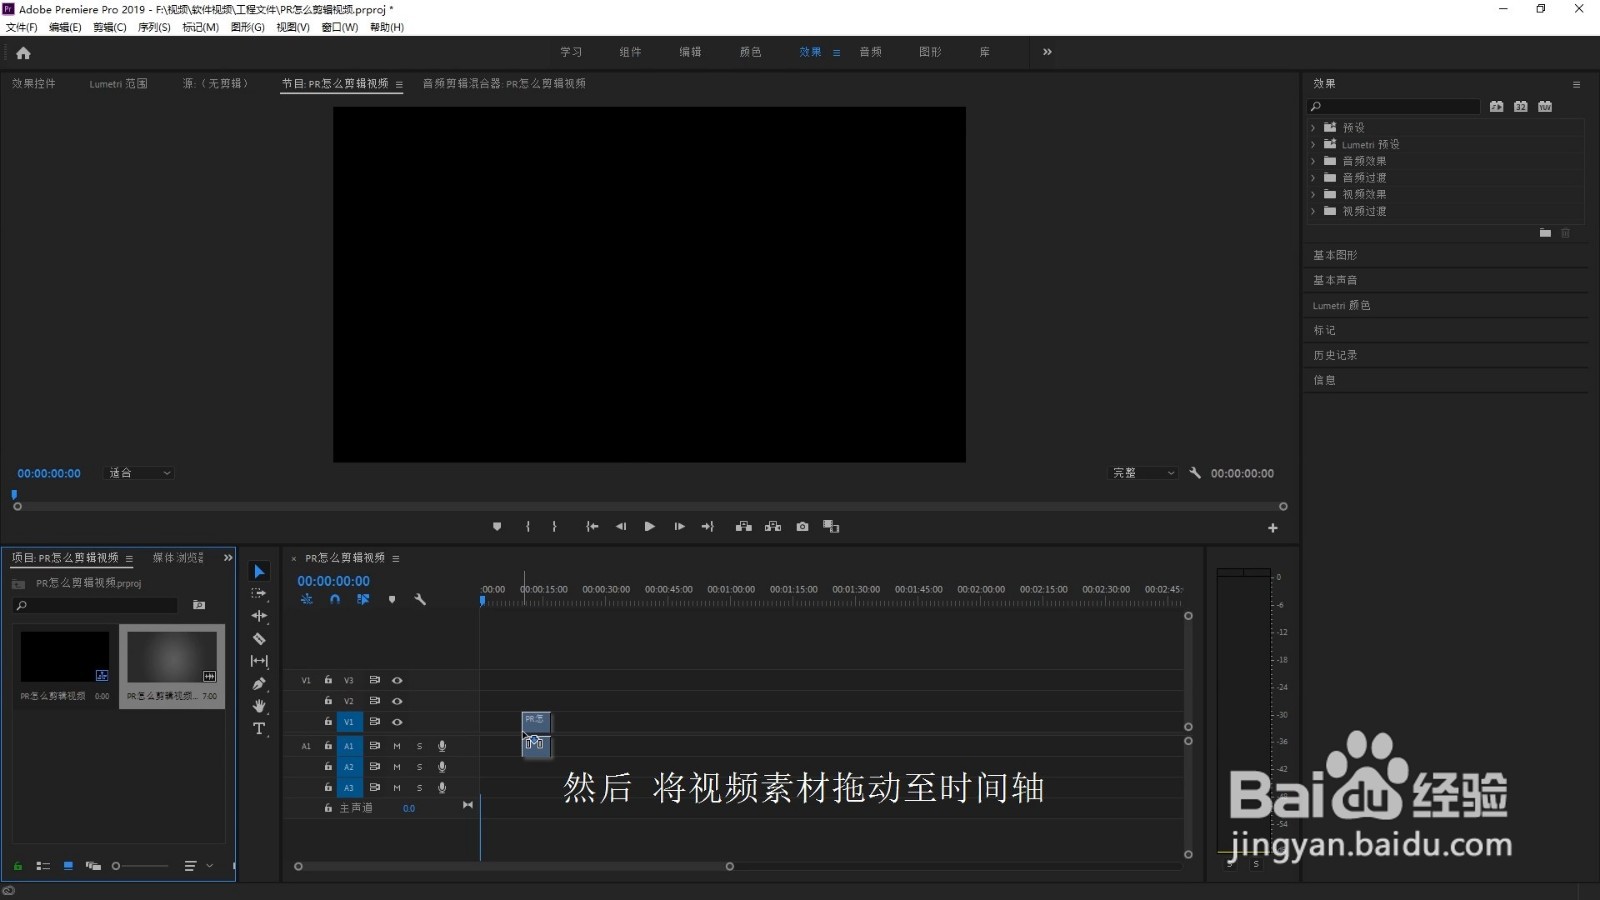Image resolution: width=1600 pixels, height=900 pixels.
Task: Open the 历史记录 panel
Action: pos(1337,354)
